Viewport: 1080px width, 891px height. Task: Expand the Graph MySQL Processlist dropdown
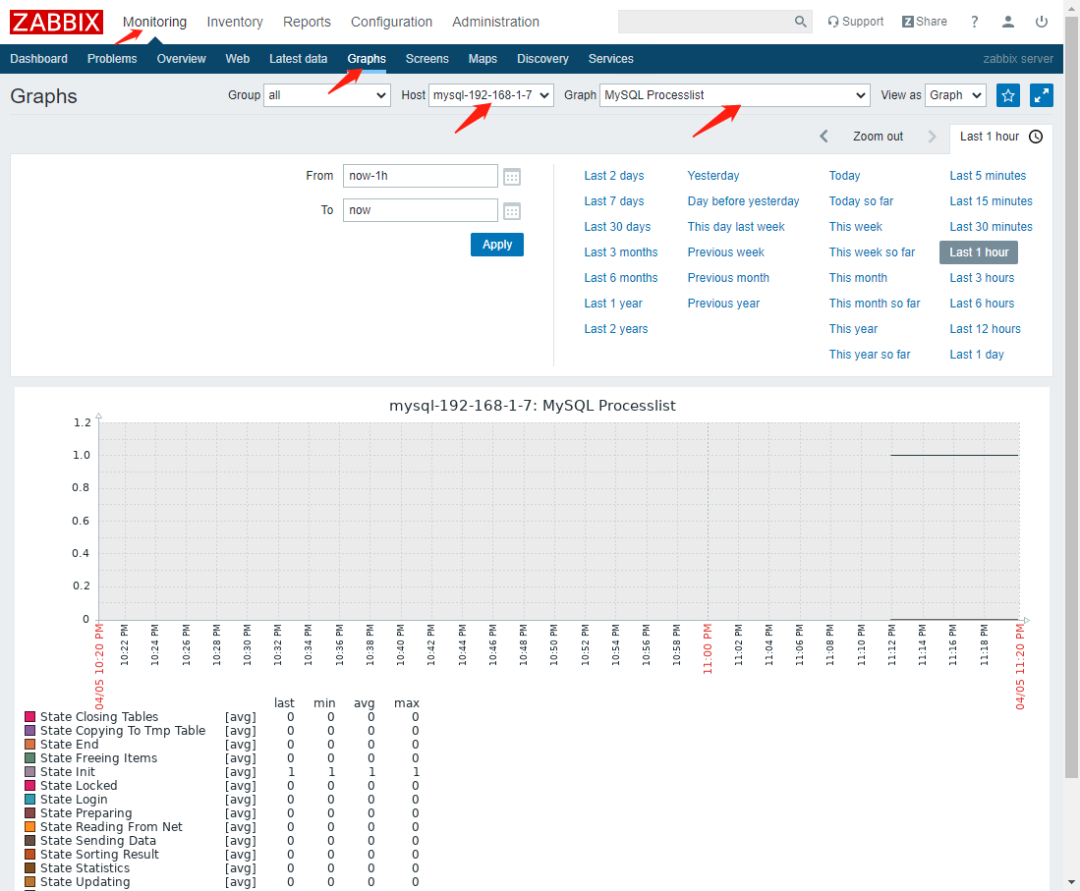coord(735,95)
